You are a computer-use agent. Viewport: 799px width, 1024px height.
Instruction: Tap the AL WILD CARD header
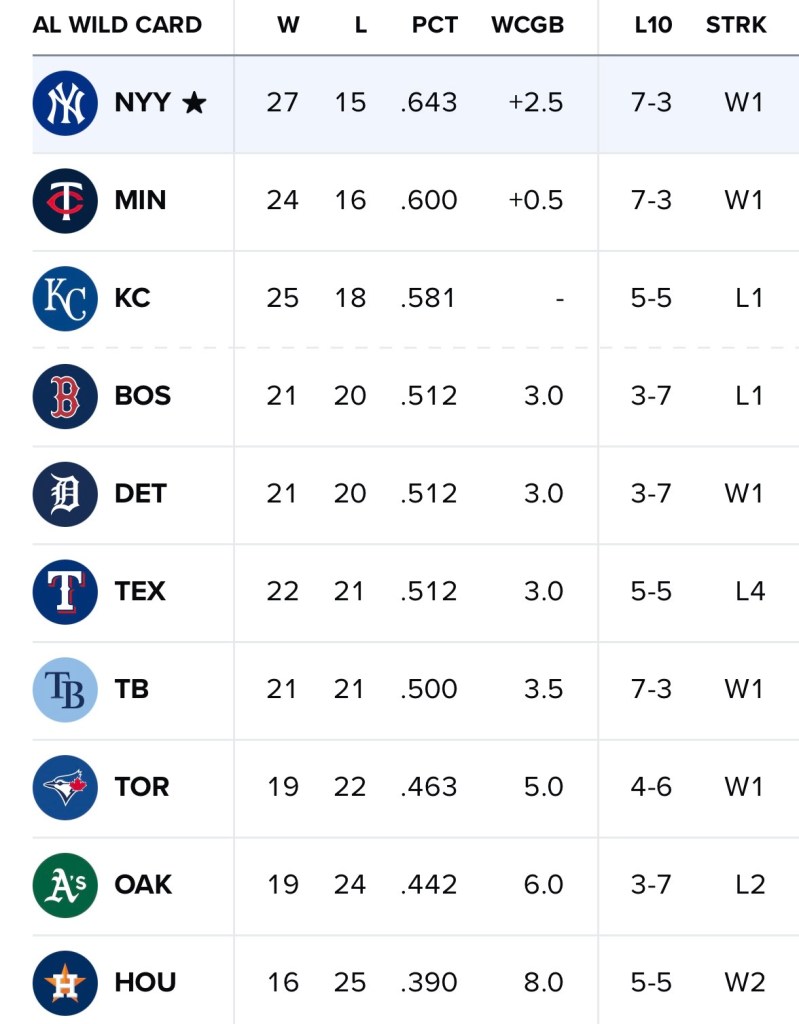tap(117, 25)
